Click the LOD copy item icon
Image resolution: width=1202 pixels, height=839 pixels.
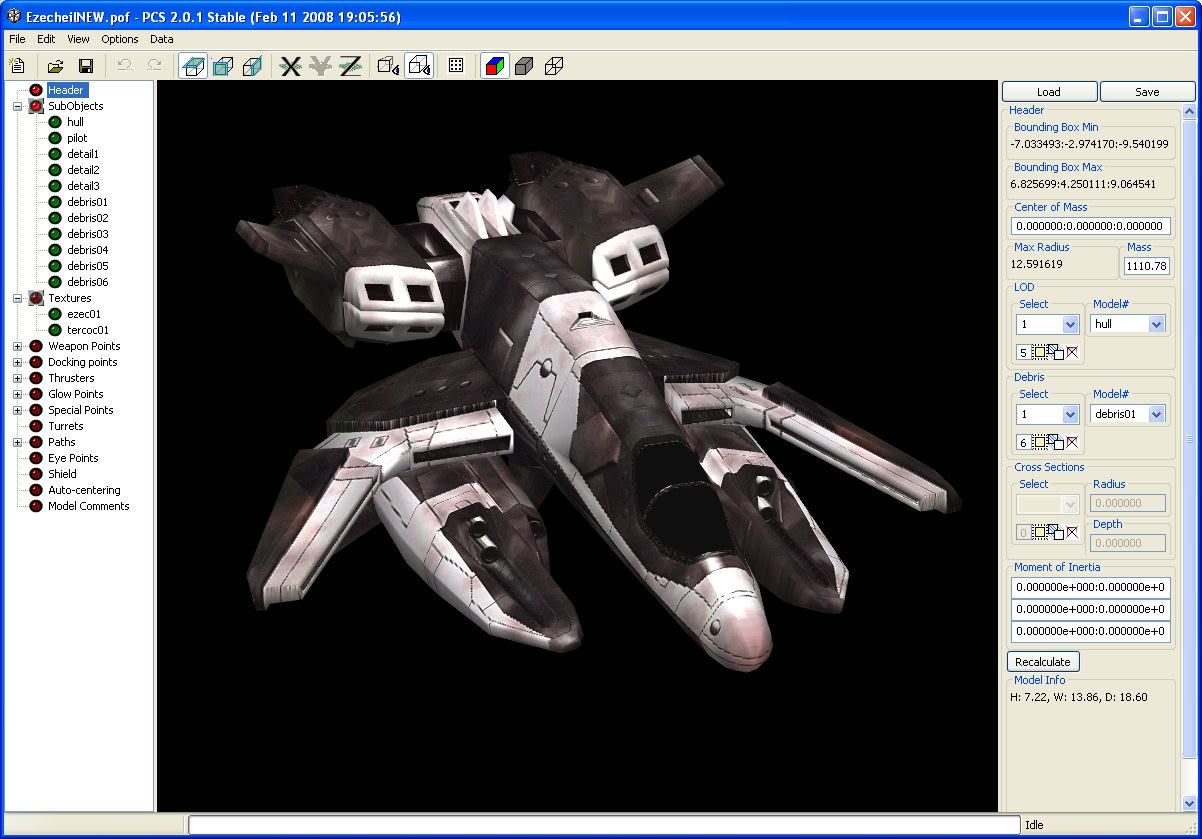click(x=1055, y=352)
